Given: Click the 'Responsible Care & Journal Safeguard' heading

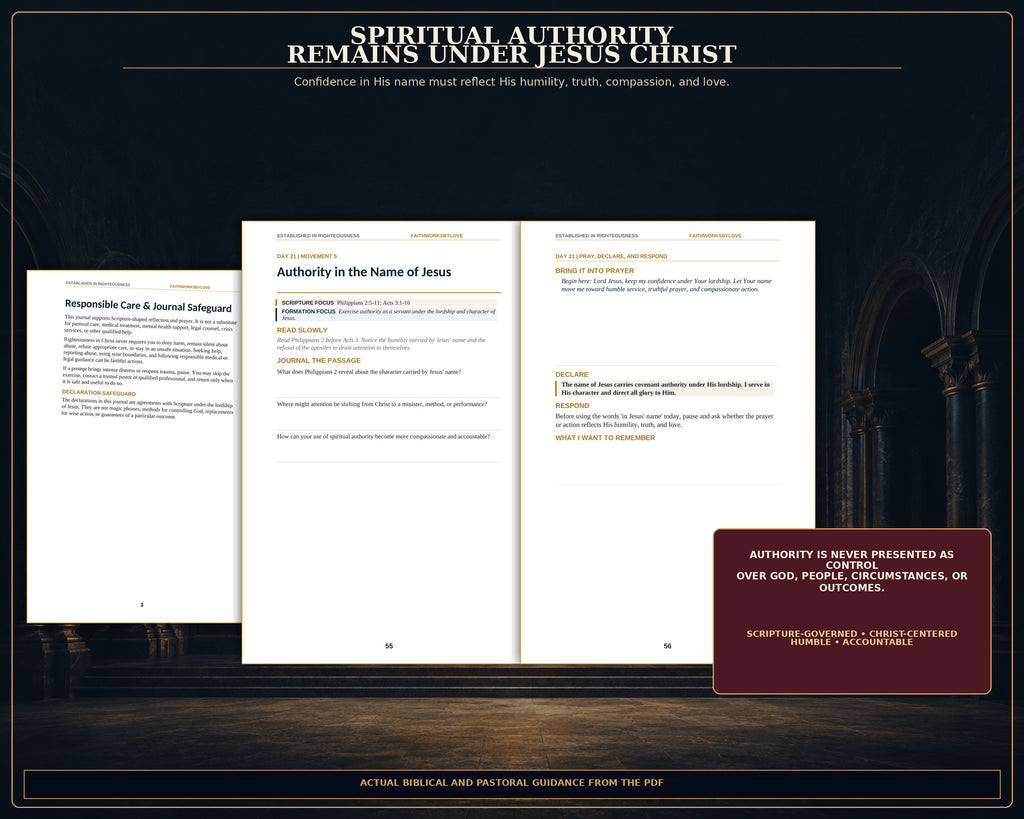Looking at the screenshot, I should [148, 306].
